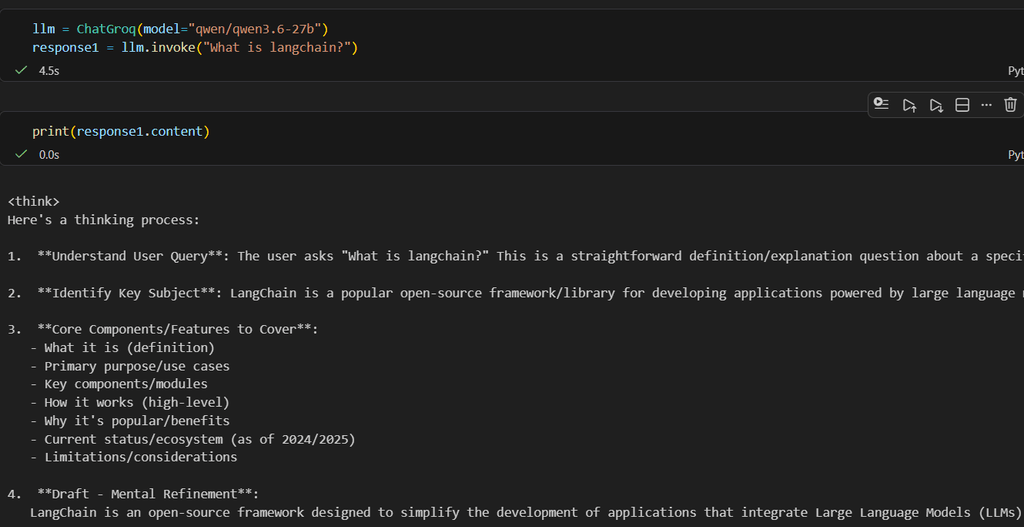Click the "- Limitations/considerations" line

(133, 457)
